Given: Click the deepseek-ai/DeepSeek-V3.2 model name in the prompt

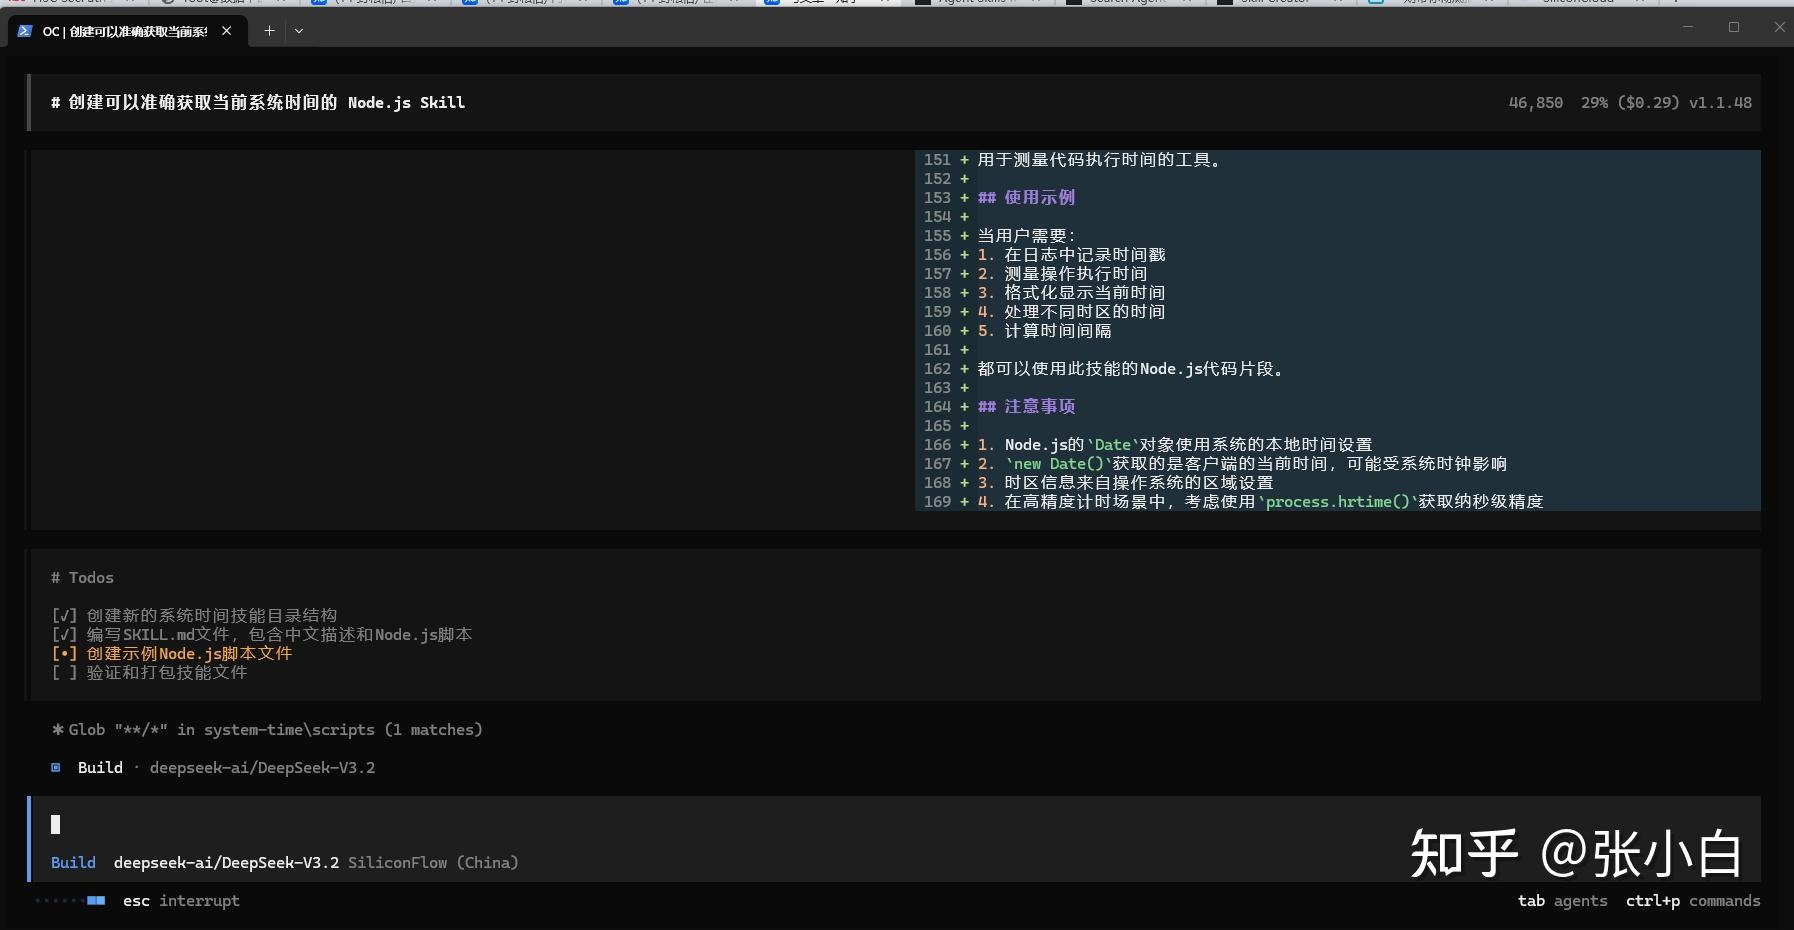Looking at the screenshot, I should click(226, 863).
